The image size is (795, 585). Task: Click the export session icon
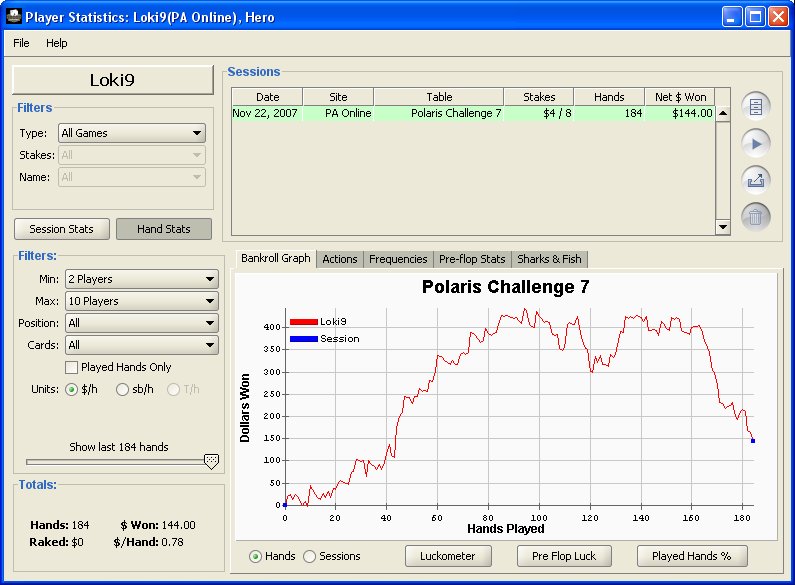pos(756,180)
